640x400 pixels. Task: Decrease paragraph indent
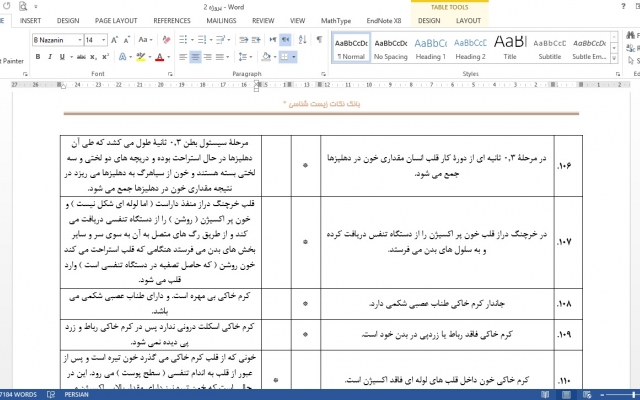pos(244,40)
